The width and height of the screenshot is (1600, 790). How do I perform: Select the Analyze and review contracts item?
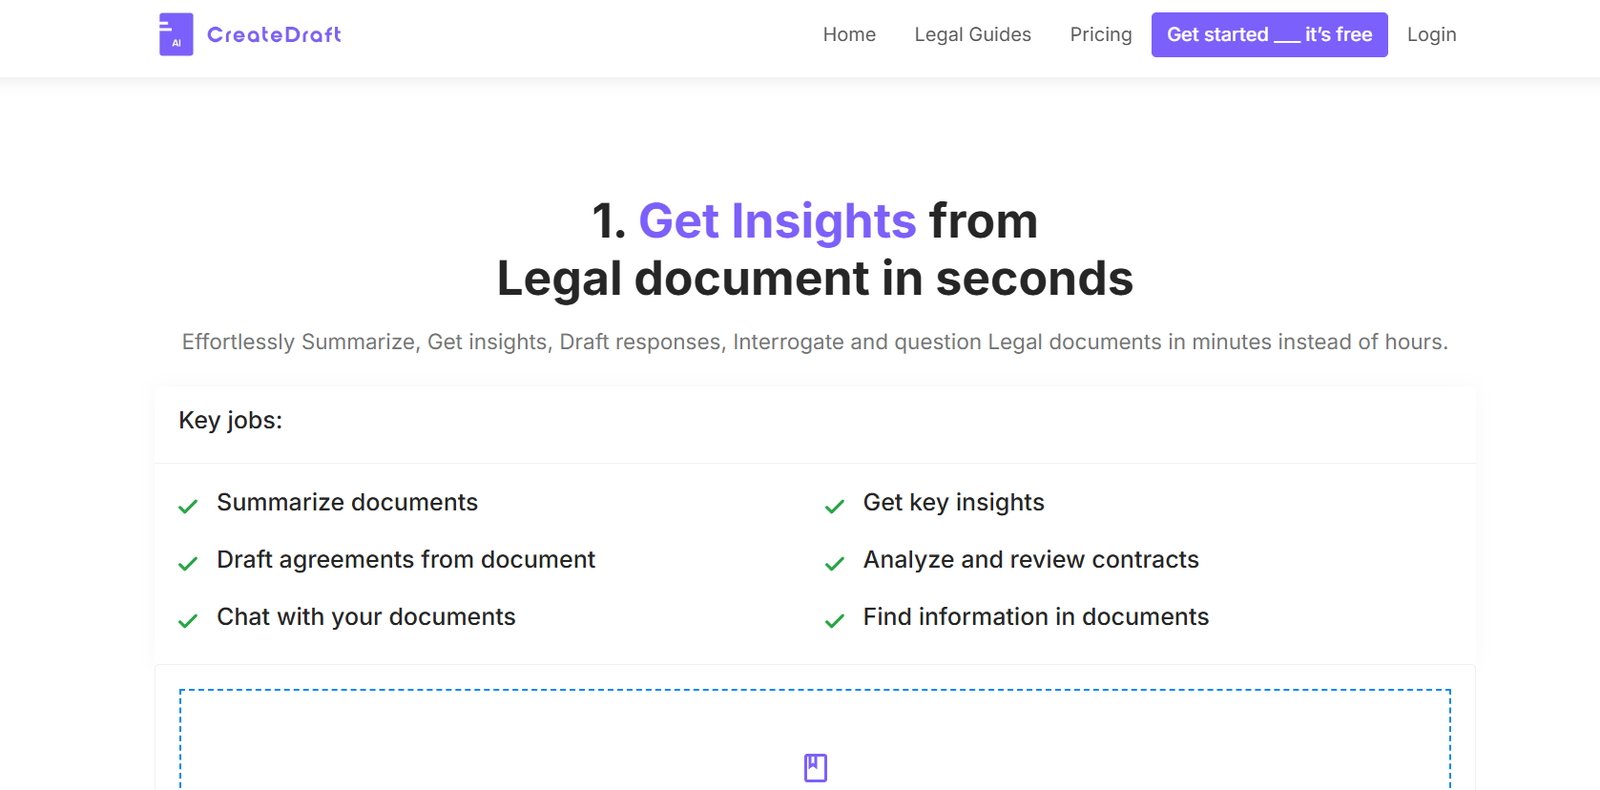pos(1030,560)
